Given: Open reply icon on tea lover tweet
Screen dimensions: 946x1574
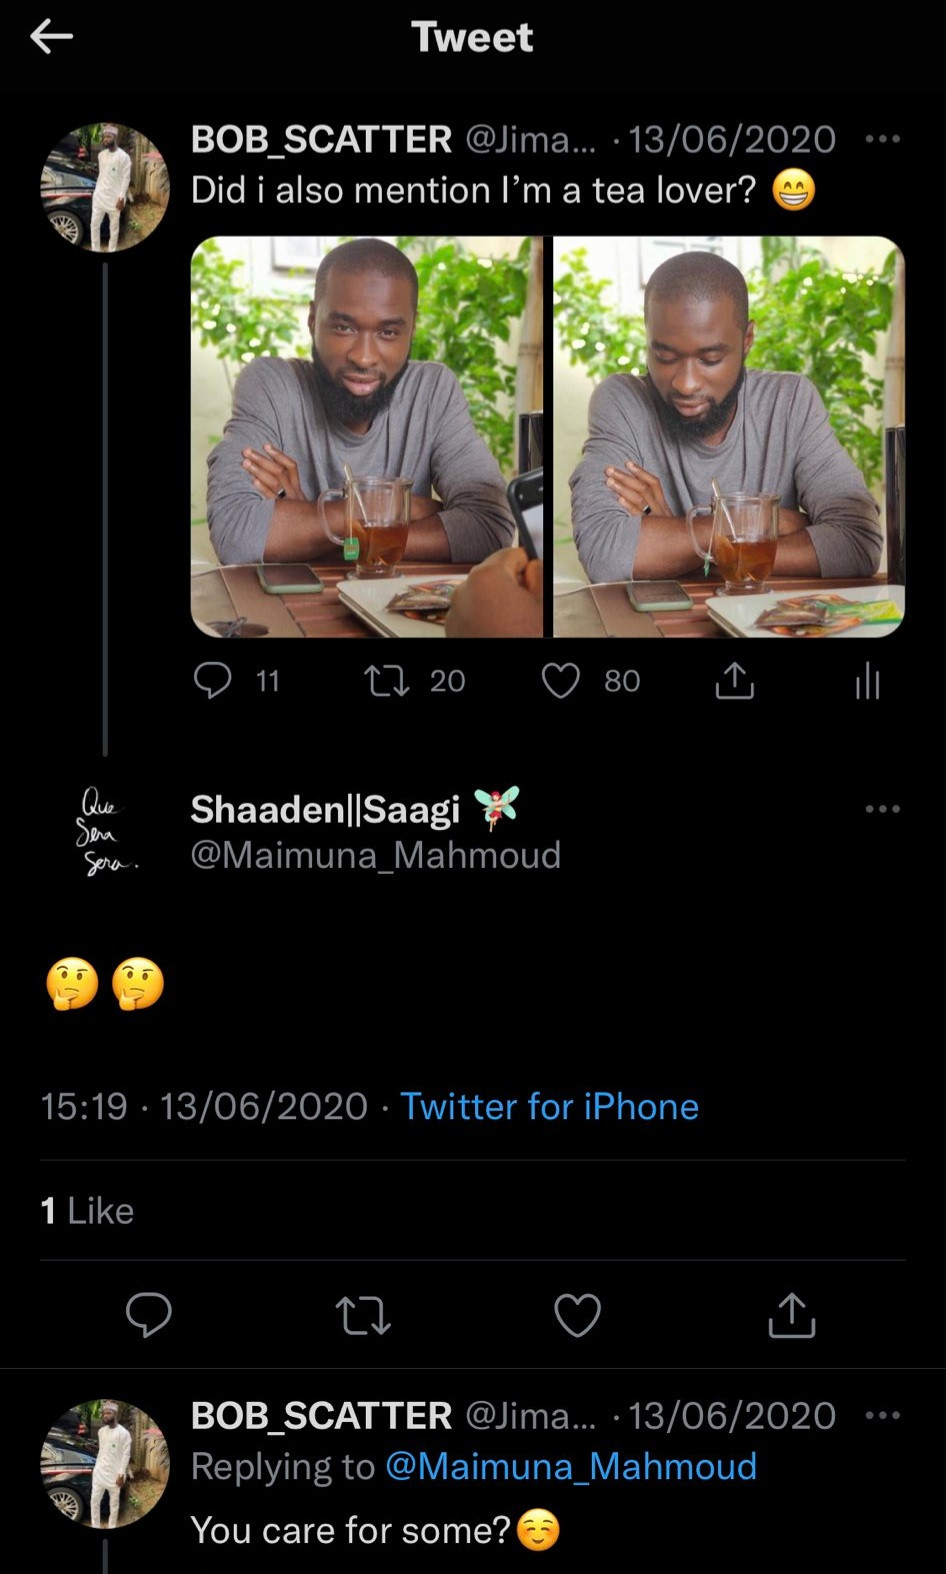Looking at the screenshot, I should [x=212, y=681].
